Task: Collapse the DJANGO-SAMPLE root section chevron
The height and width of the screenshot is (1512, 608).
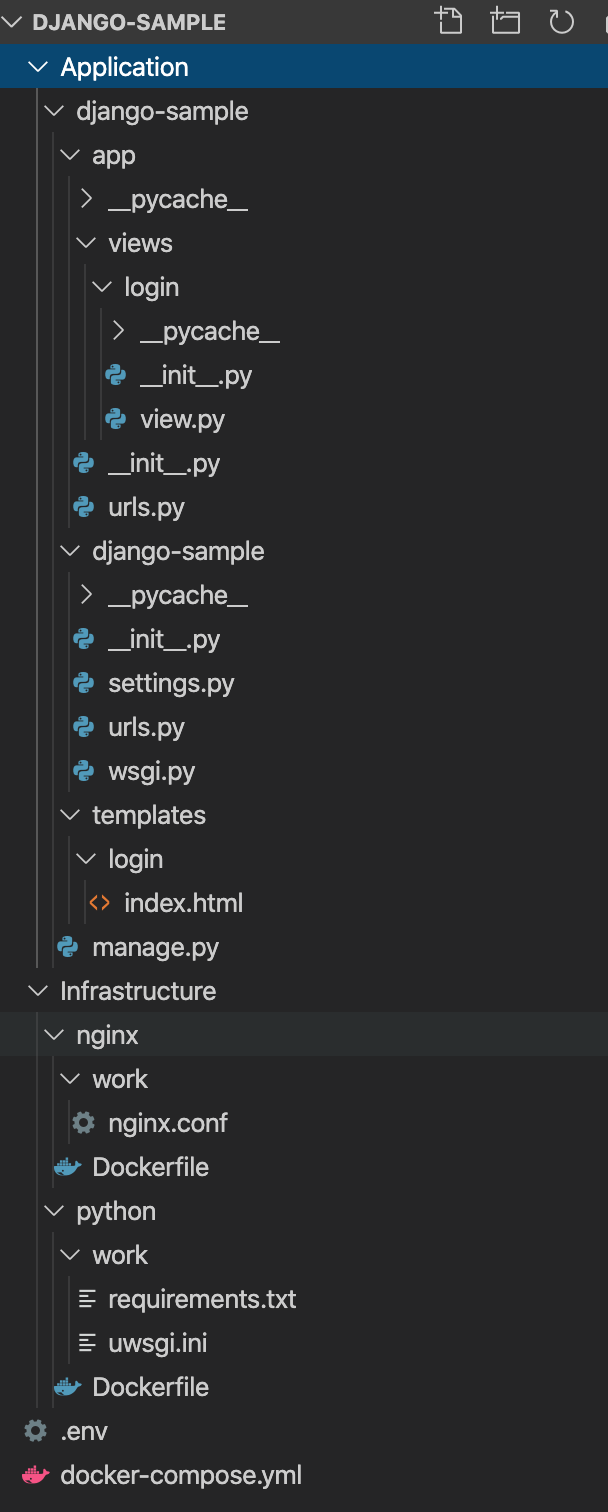Action: 12,22
